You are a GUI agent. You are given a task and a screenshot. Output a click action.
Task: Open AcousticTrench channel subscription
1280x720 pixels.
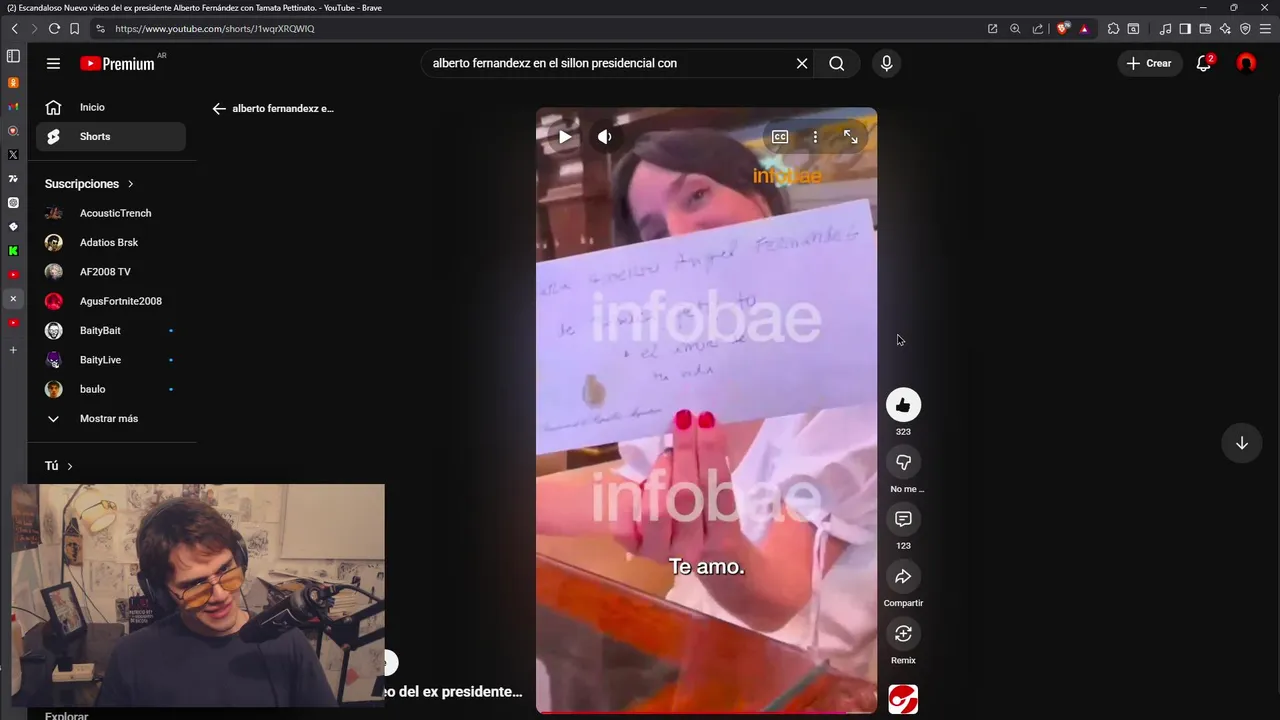[x=111, y=213]
